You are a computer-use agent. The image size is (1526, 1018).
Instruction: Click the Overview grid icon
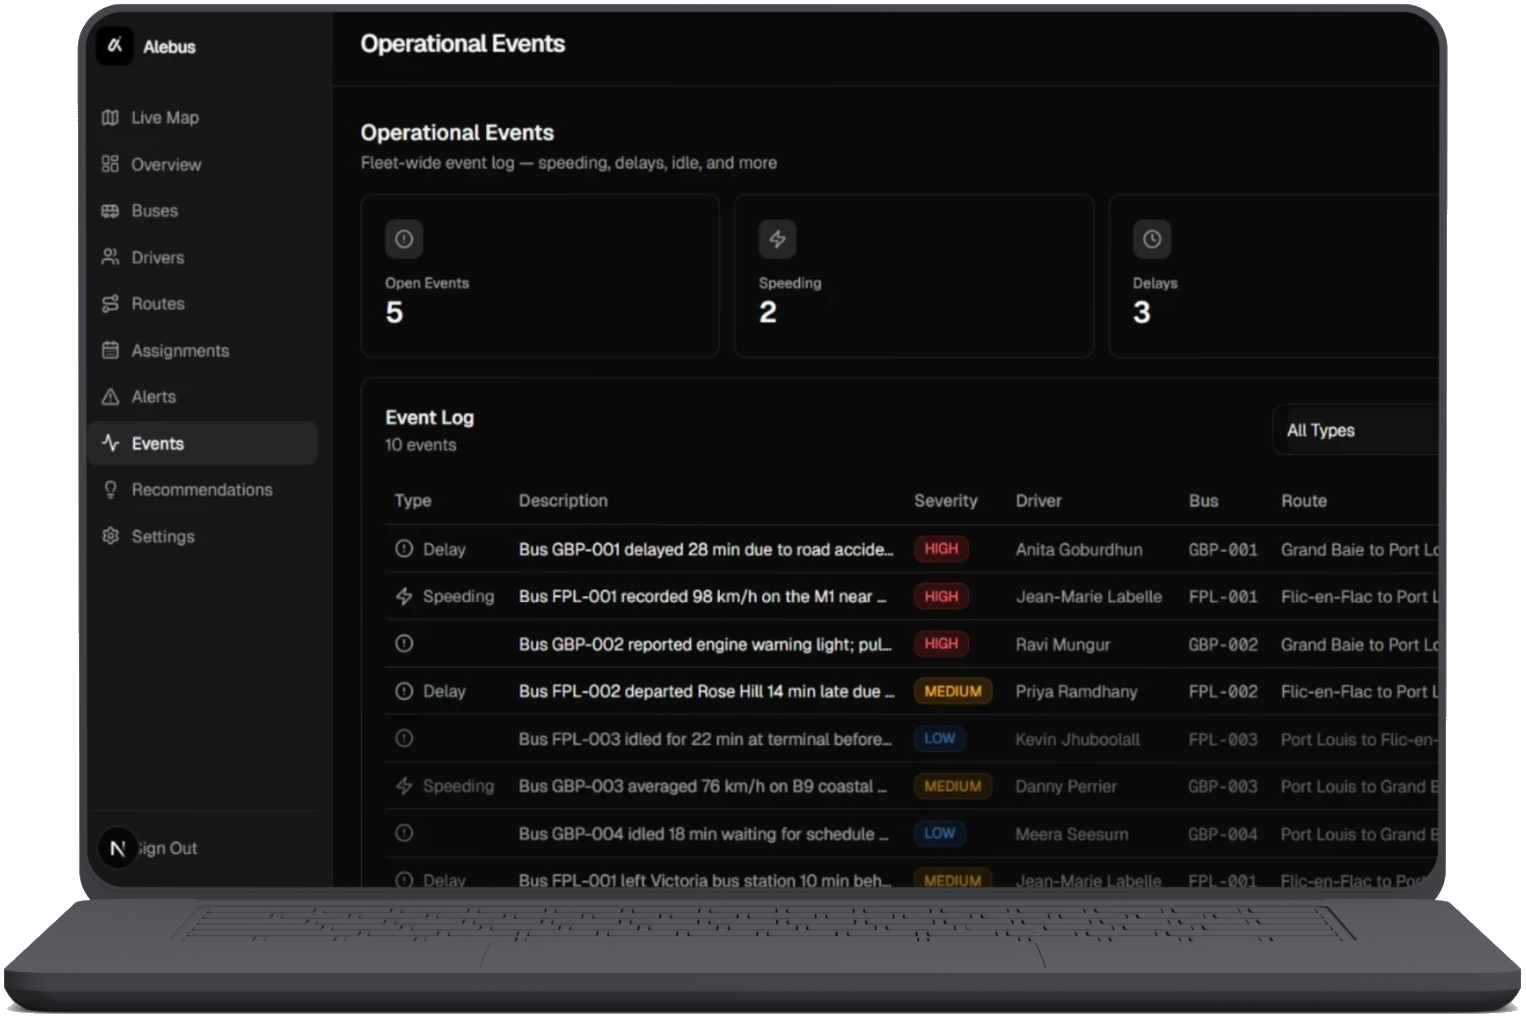pos(110,164)
